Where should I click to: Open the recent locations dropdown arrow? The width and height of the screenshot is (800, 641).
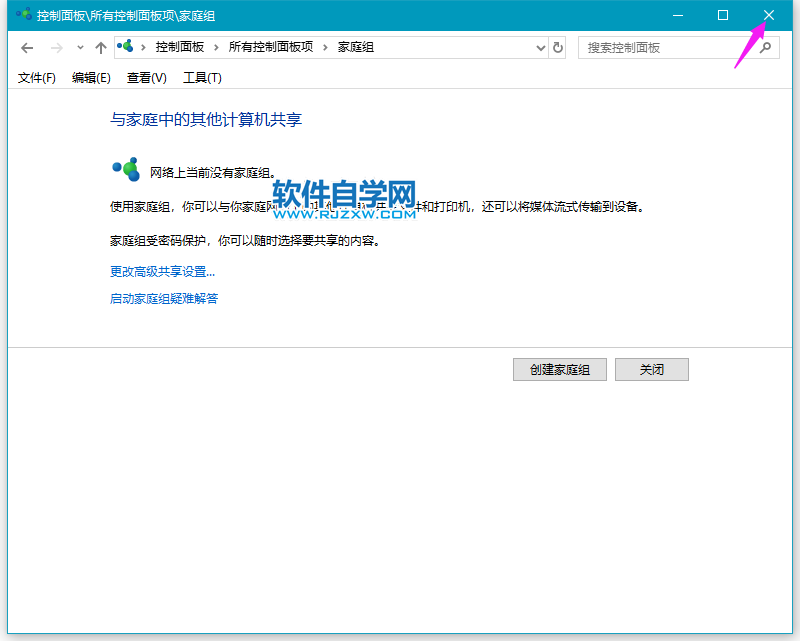[80, 48]
